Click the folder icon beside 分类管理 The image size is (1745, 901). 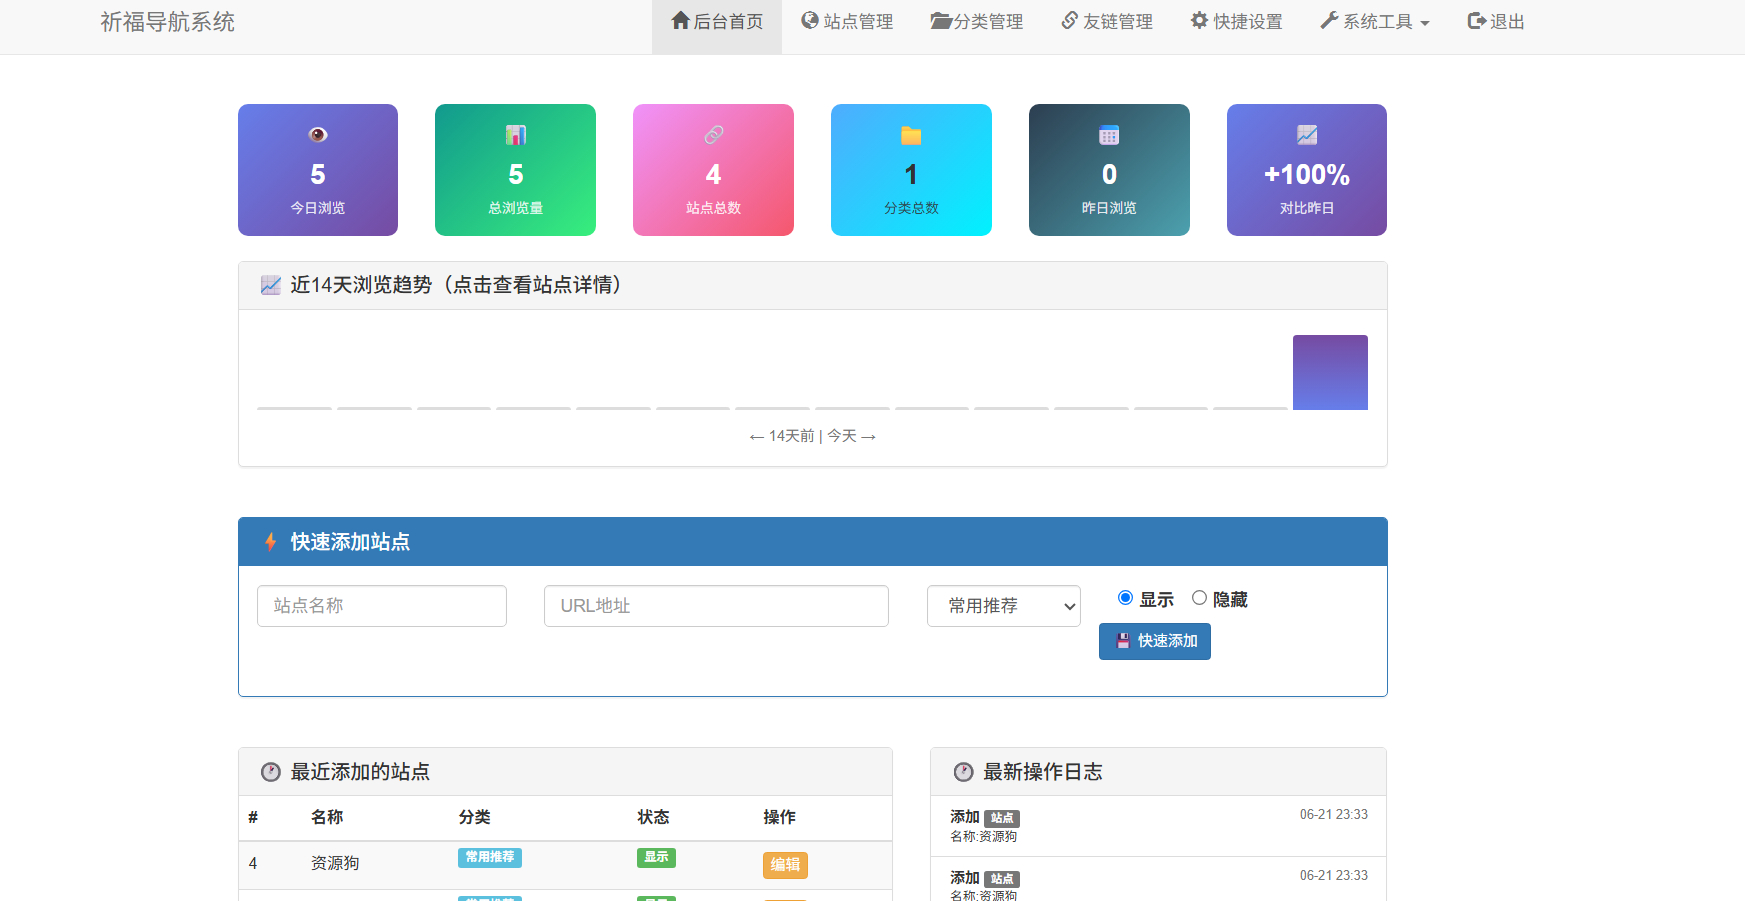pyautogui.click(x=941, y=21)
